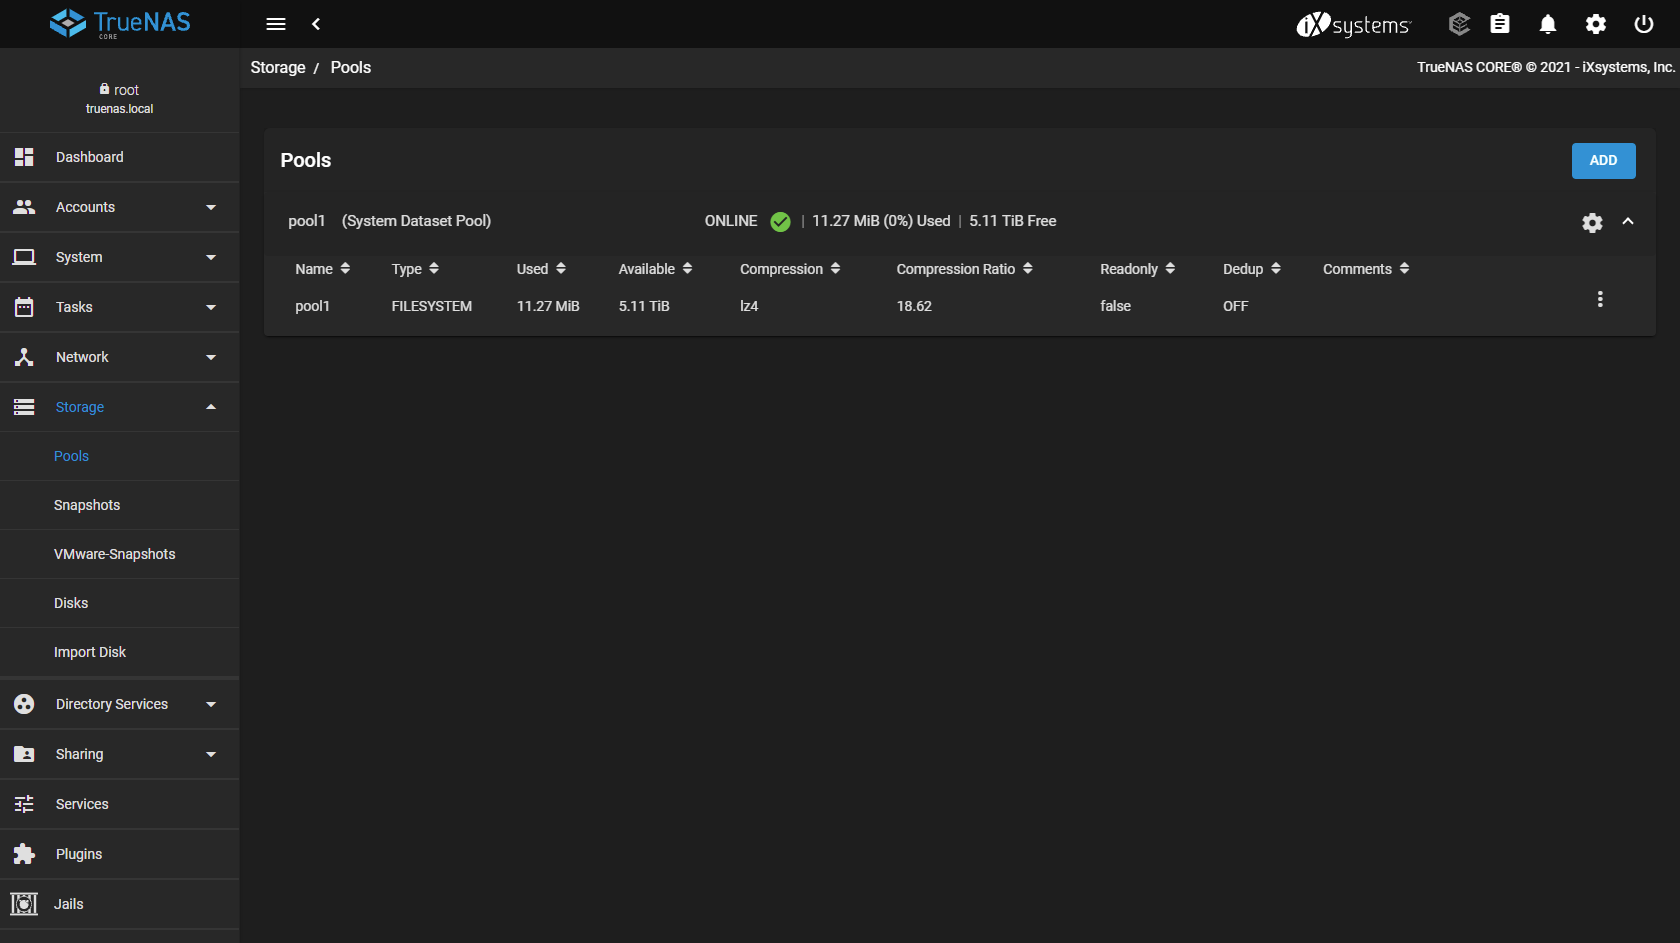Sort by the Used column
Image resolution: width=1680 pixels, height=943 pixels.
tap(541, 269)
